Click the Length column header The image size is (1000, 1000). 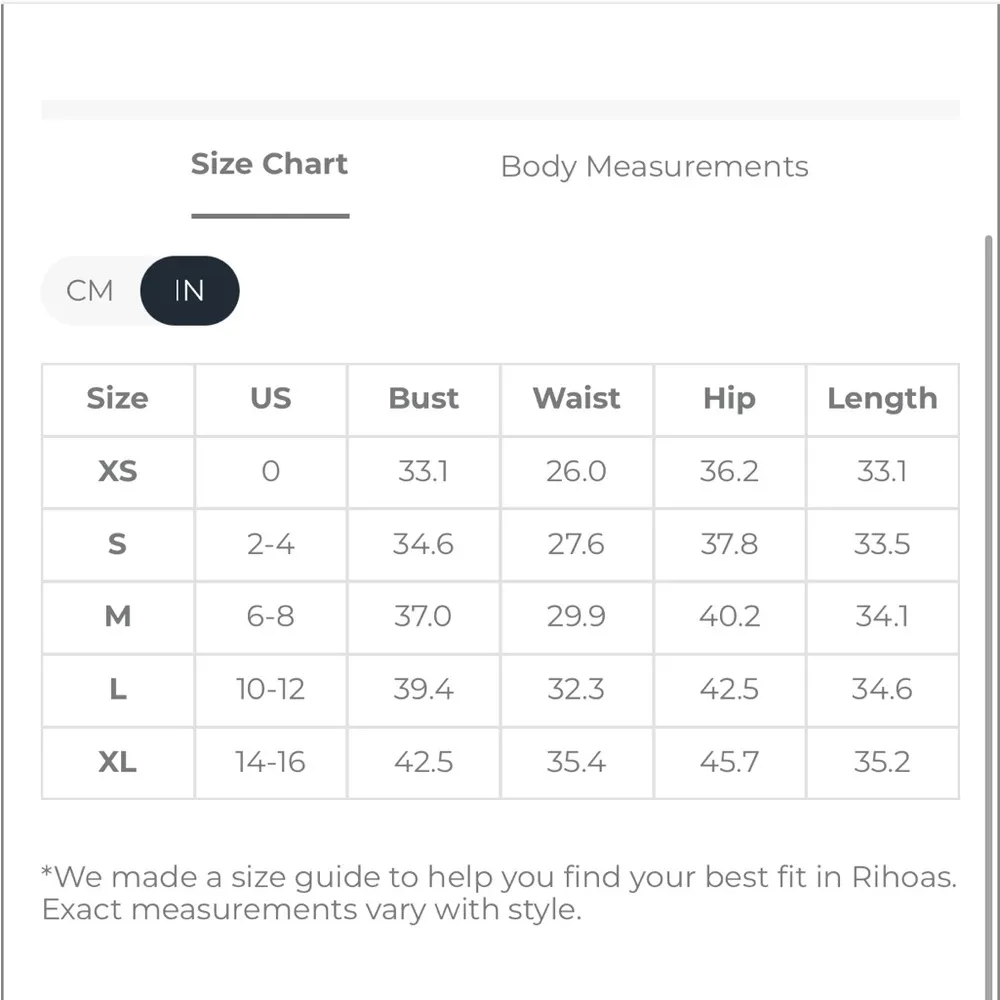tap(882, 398)
